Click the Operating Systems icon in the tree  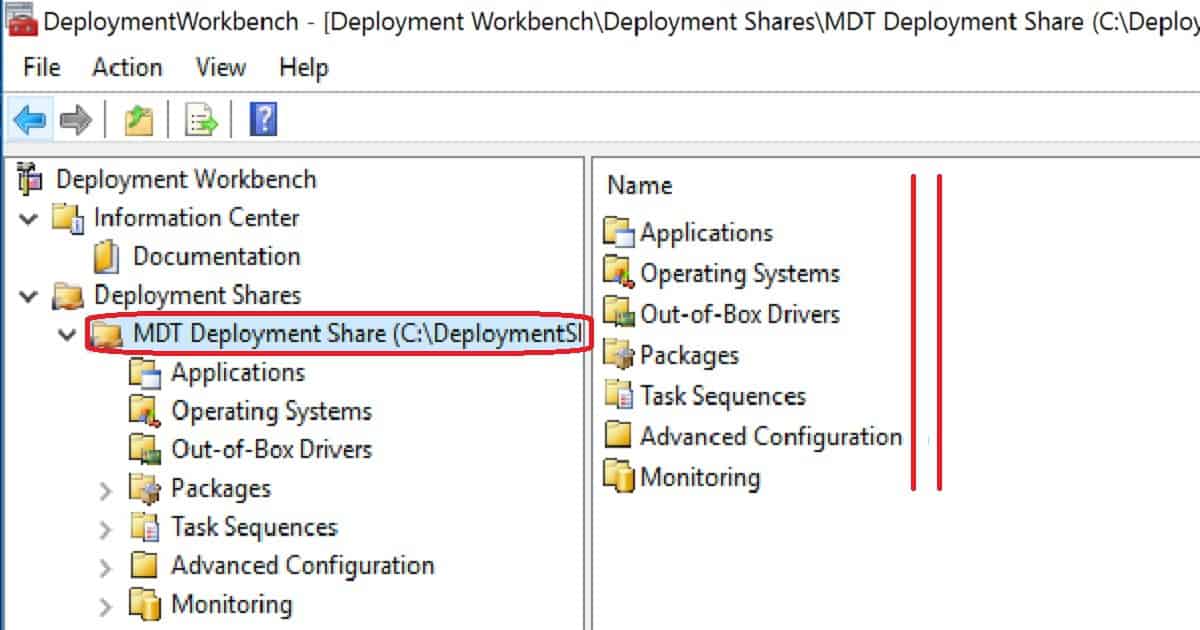(x=146, y=412)
